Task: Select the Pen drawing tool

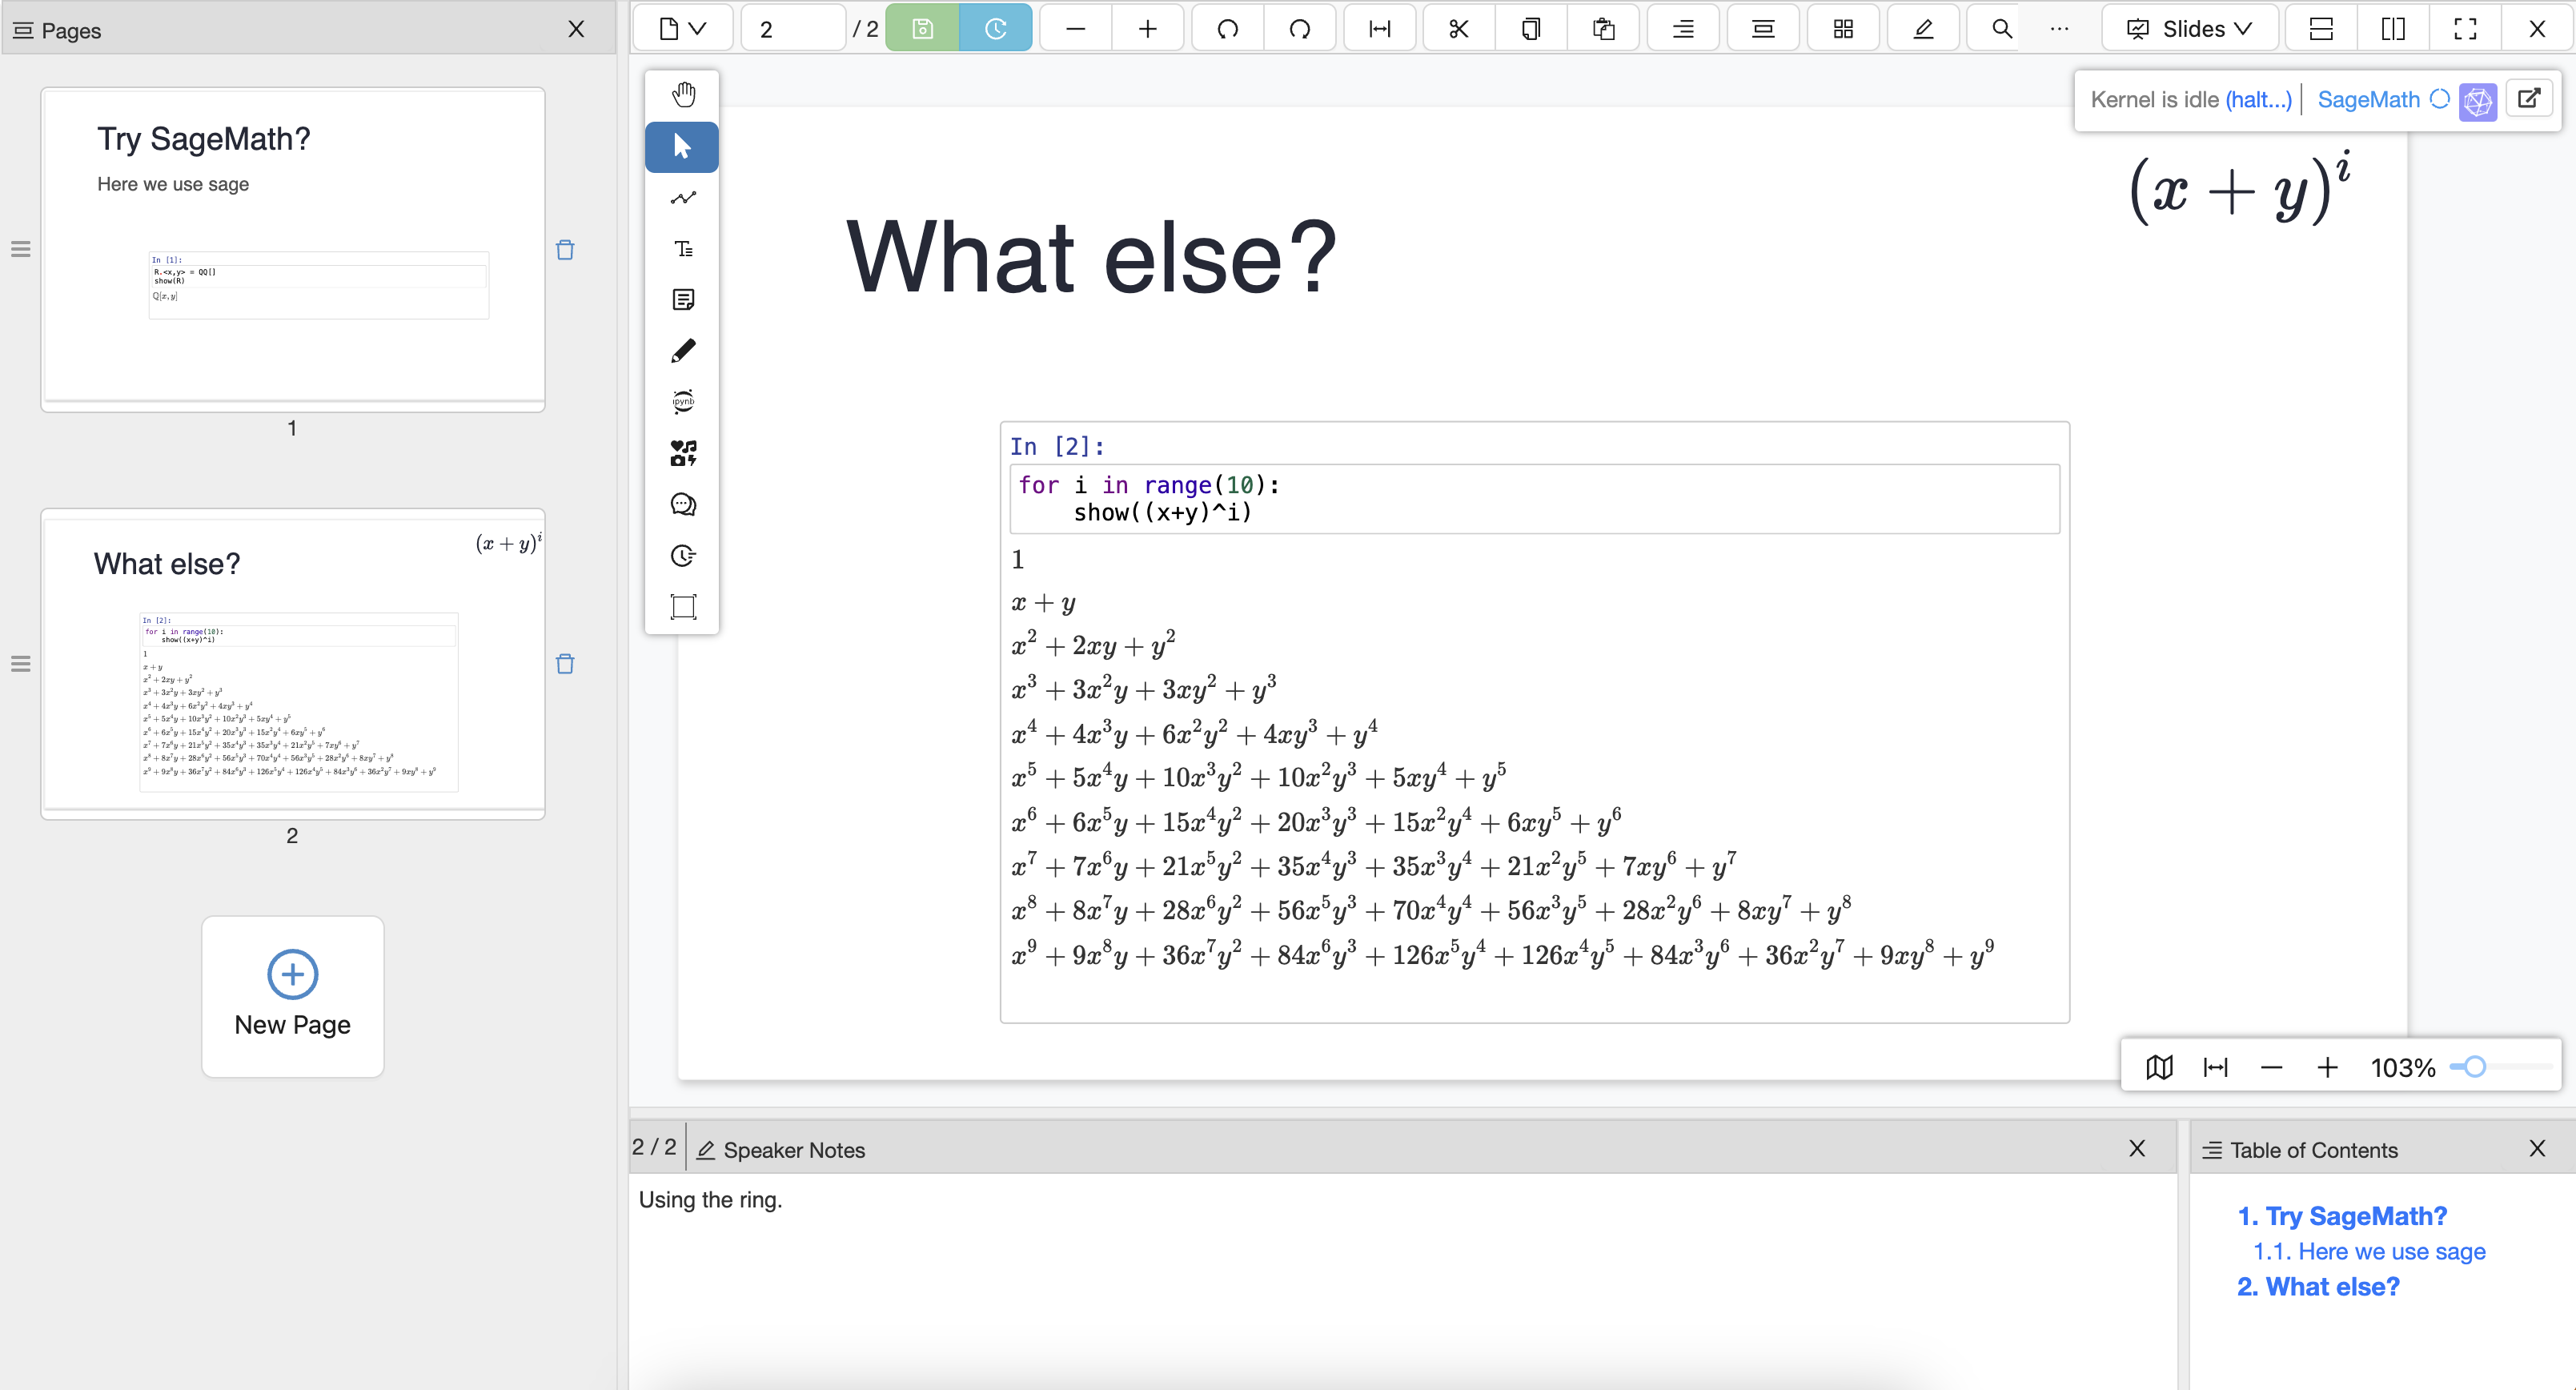Action: (x=683, y=351)
